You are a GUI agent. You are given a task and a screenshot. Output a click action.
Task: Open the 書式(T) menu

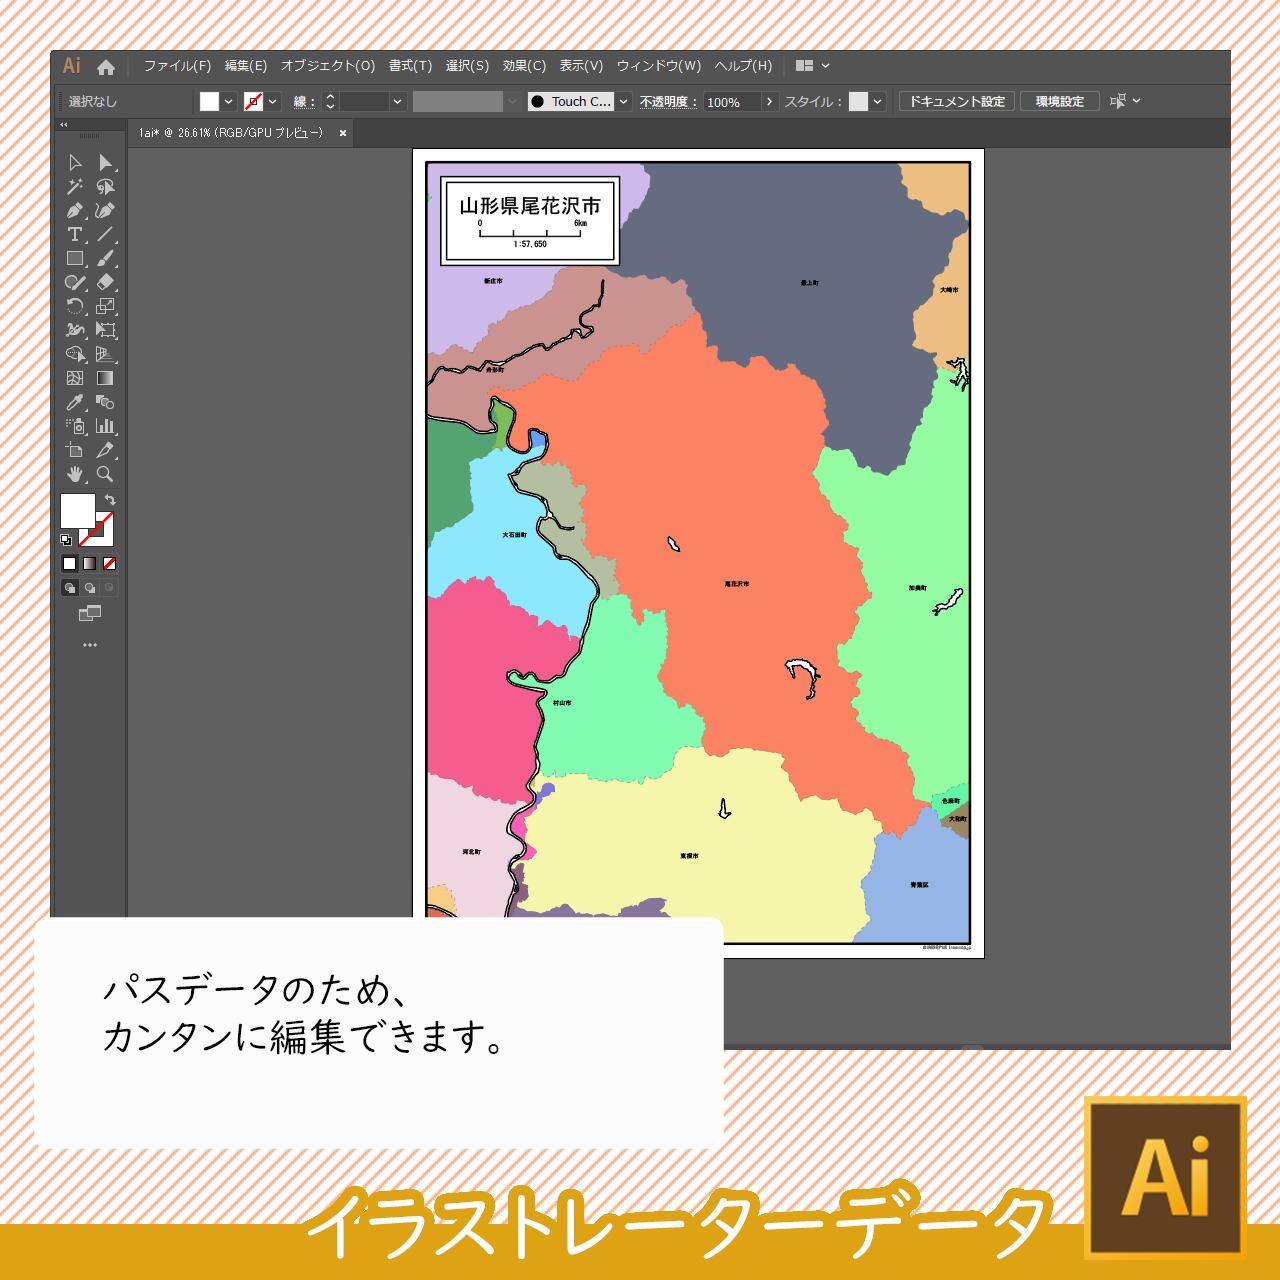coord(410,66)
